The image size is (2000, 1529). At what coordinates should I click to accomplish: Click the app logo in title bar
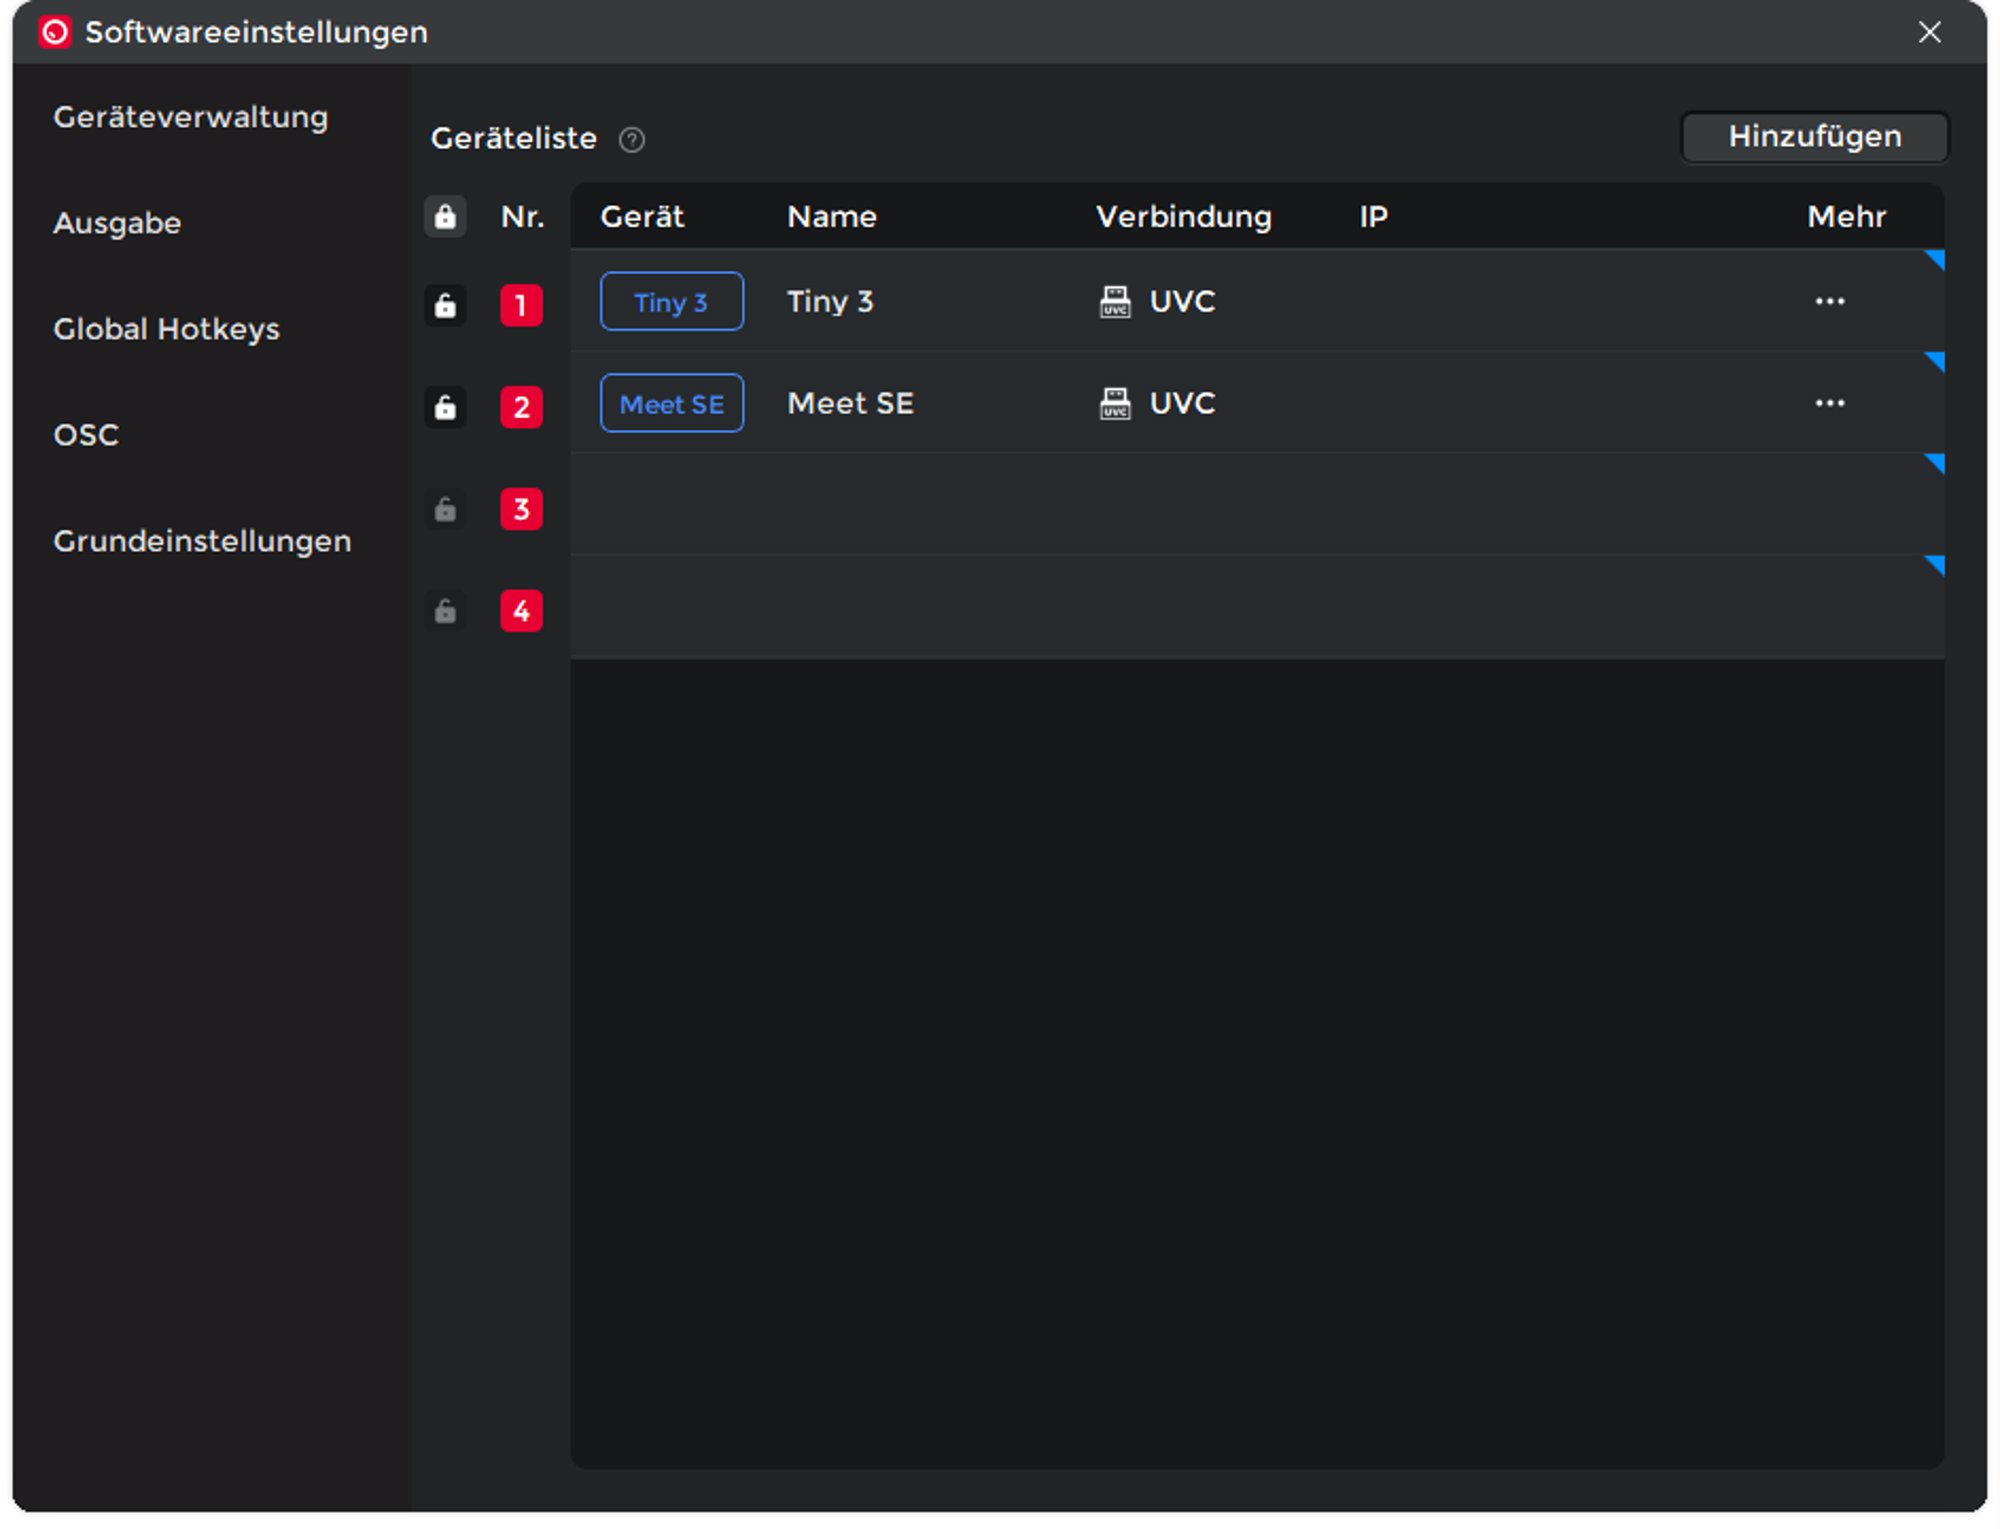[x=55, y=32]
